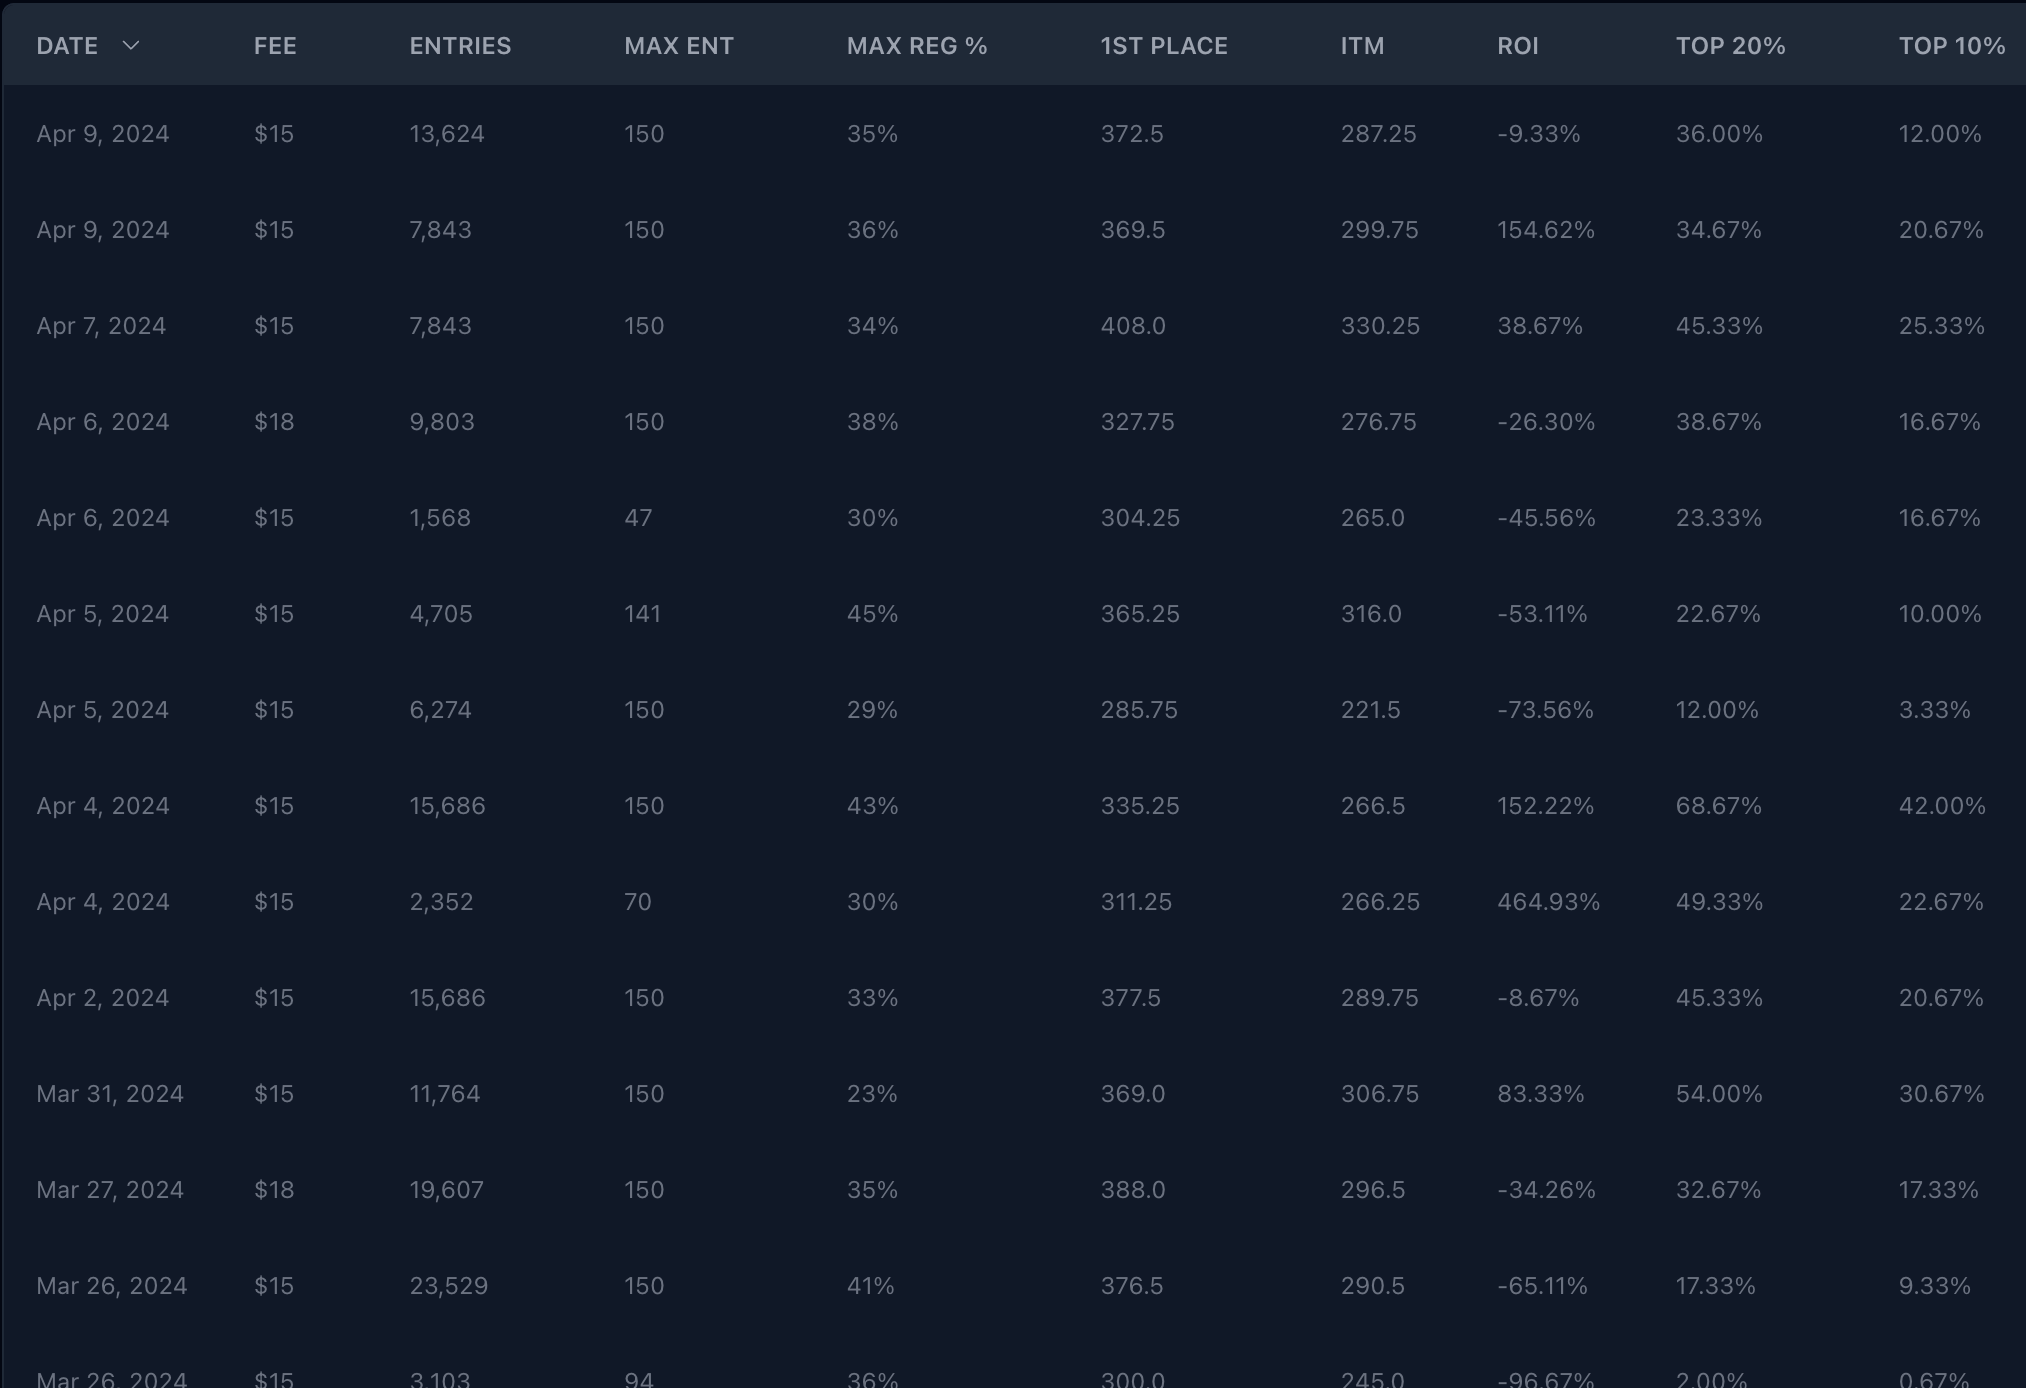Click the Apr 7, 2024 date cell
2026x1388 pixels.
click(x=101, y=326)
